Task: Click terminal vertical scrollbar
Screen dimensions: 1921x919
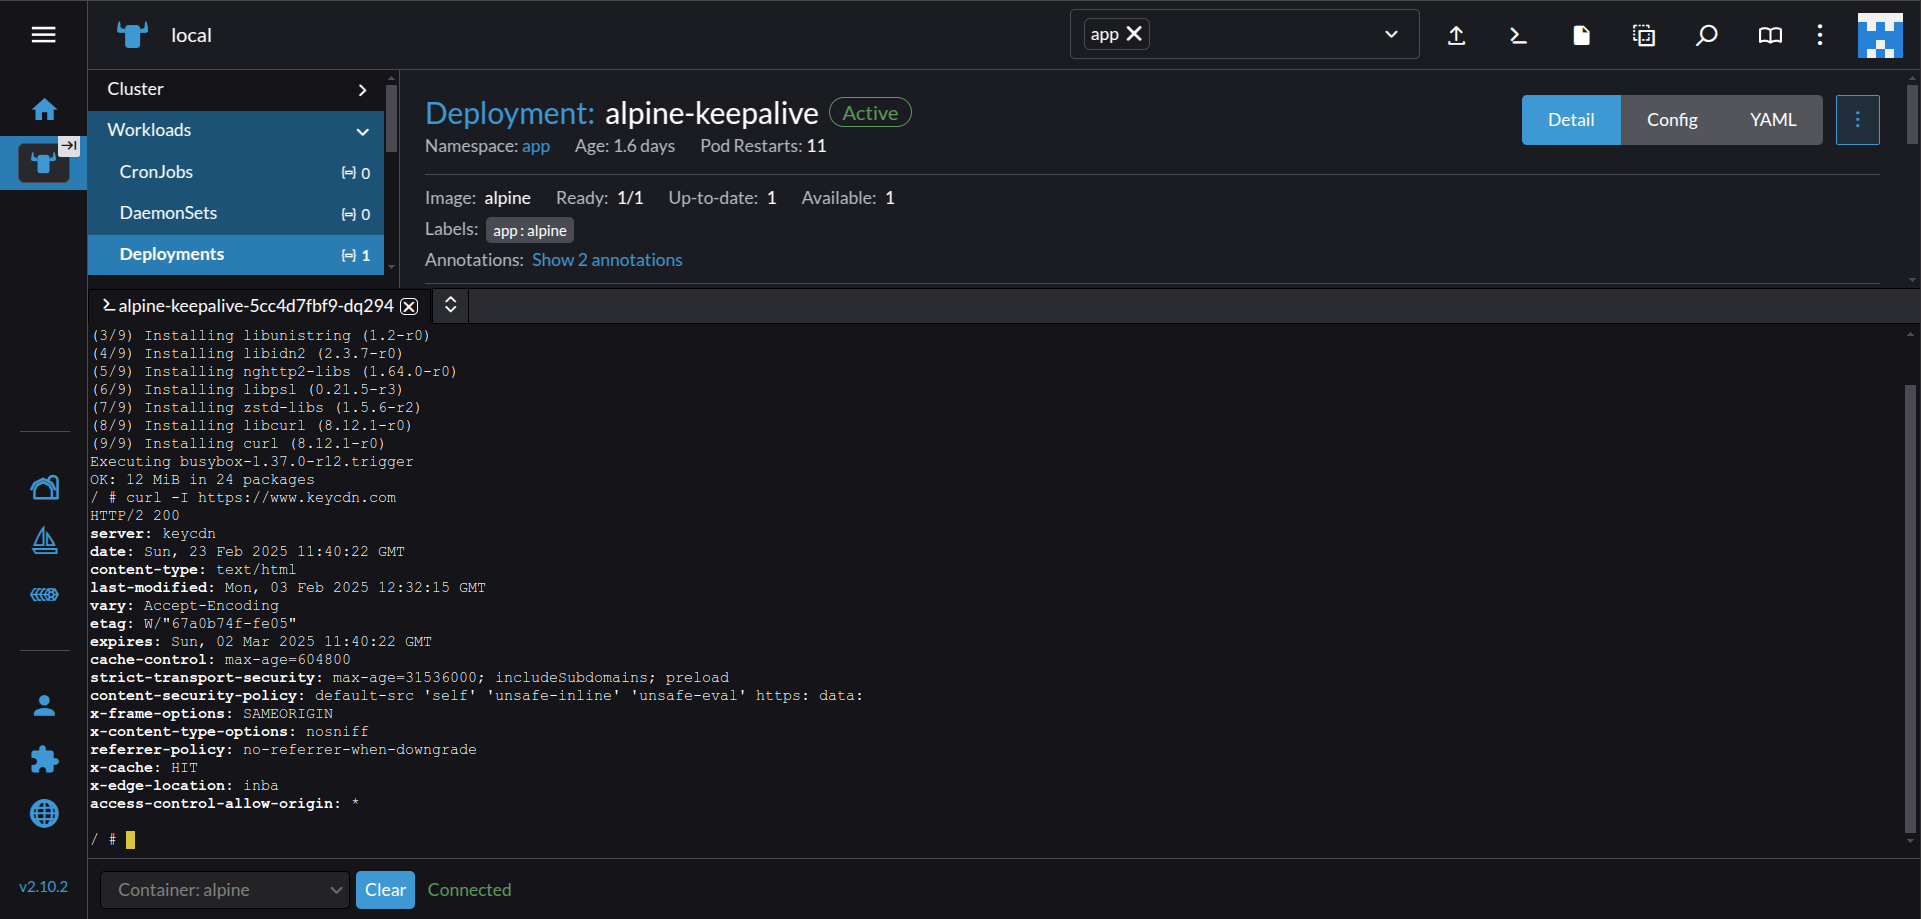Action: [1910, 608]
